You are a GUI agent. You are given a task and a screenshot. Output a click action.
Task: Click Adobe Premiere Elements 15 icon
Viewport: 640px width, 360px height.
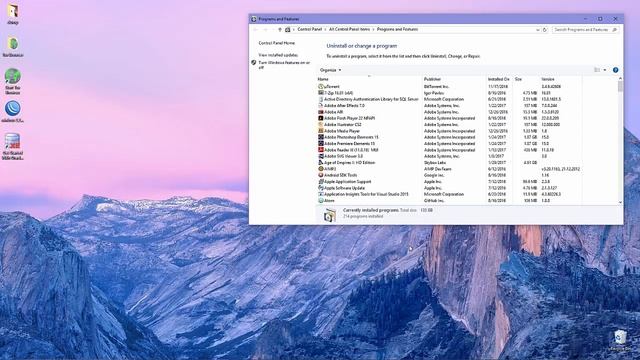coord(321,144)
